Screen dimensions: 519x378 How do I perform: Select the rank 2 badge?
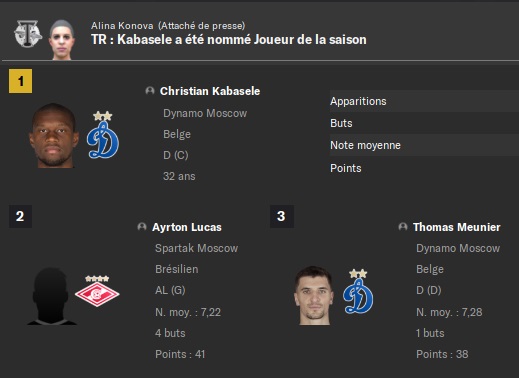tap(20, 216)
